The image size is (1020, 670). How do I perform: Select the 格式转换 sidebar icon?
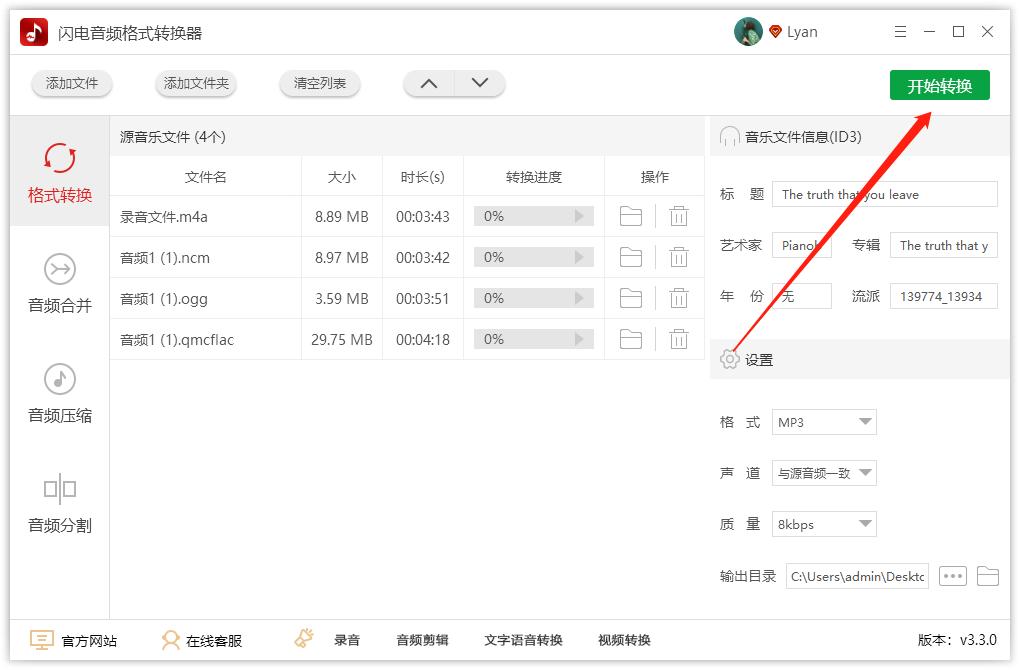(x=60, y=158)
